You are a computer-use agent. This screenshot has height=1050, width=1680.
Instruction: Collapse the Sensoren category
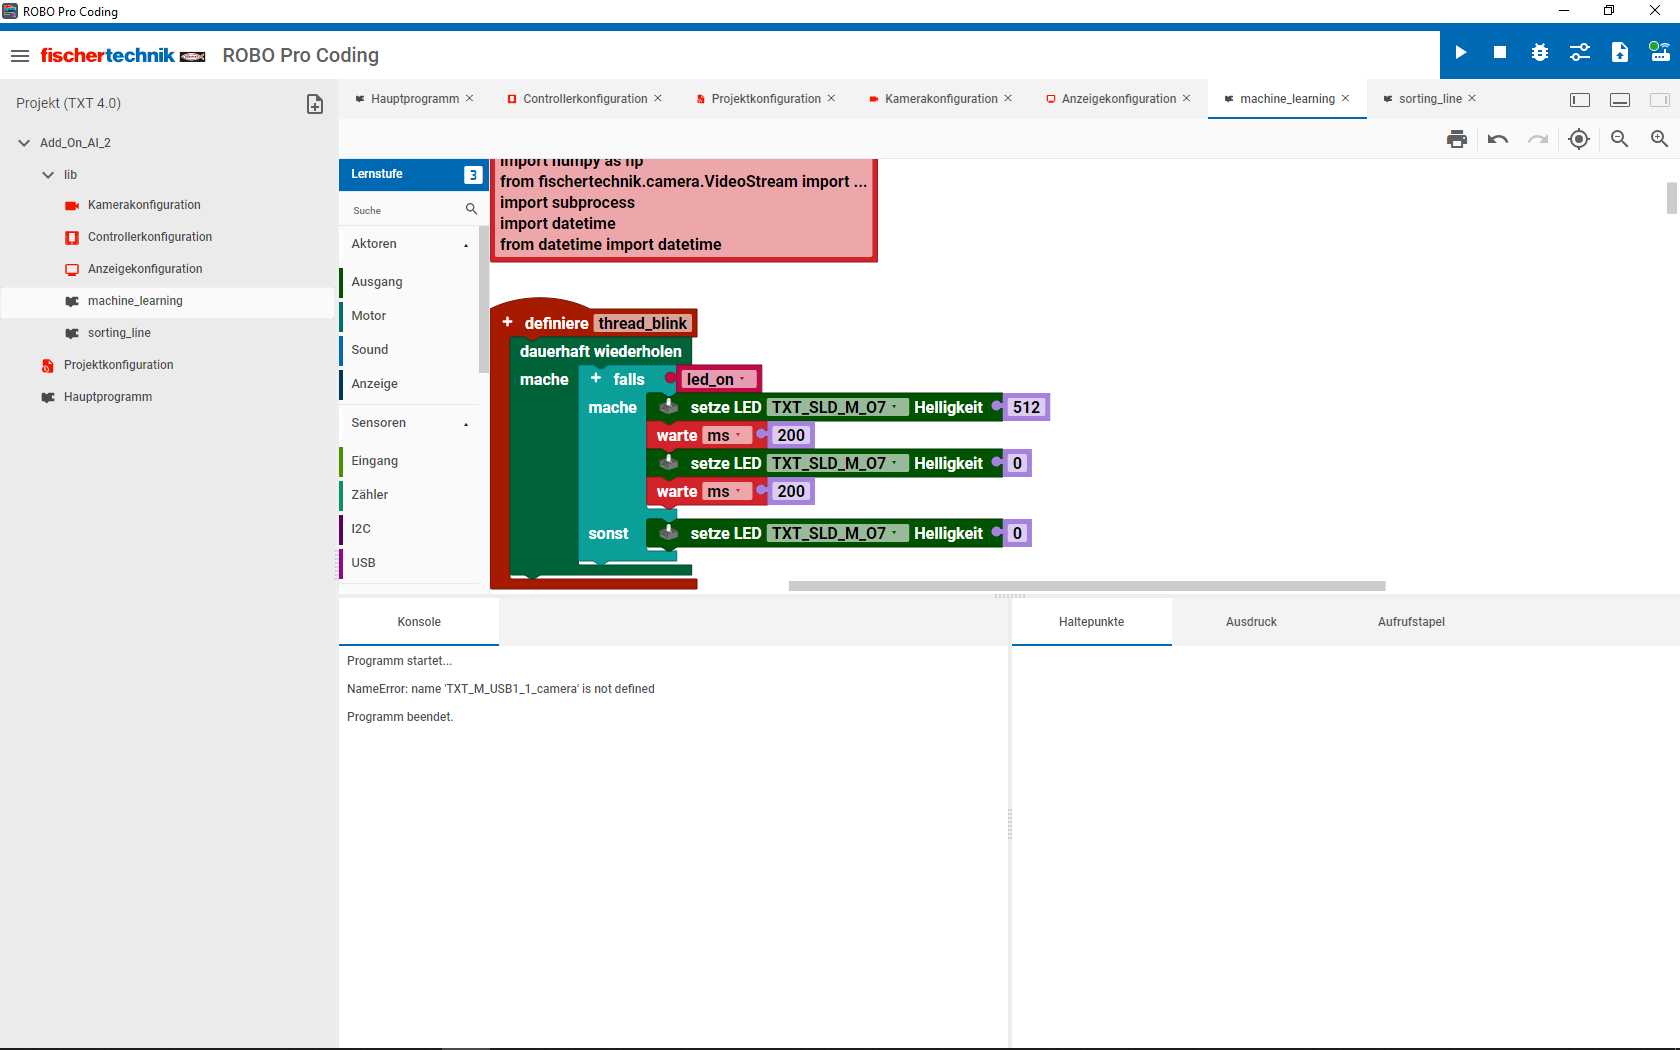point(466,424)
